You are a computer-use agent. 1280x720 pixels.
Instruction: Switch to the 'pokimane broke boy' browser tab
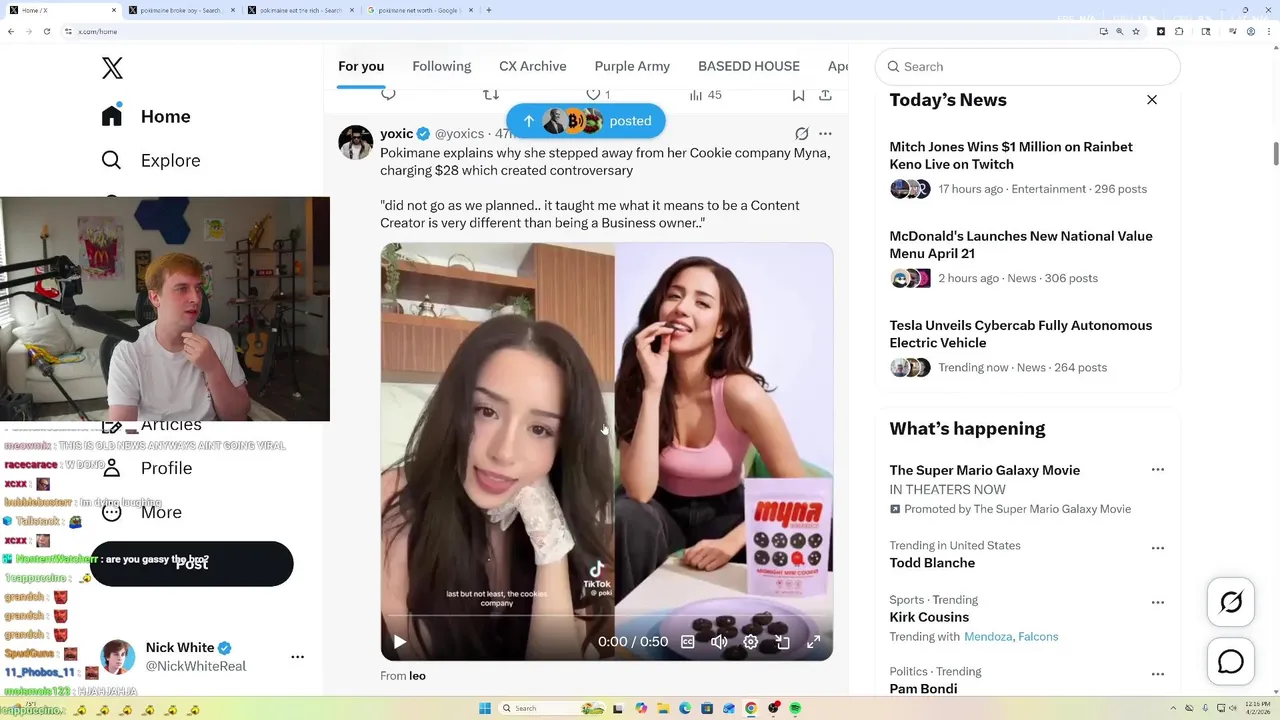[x=180, y=10]
